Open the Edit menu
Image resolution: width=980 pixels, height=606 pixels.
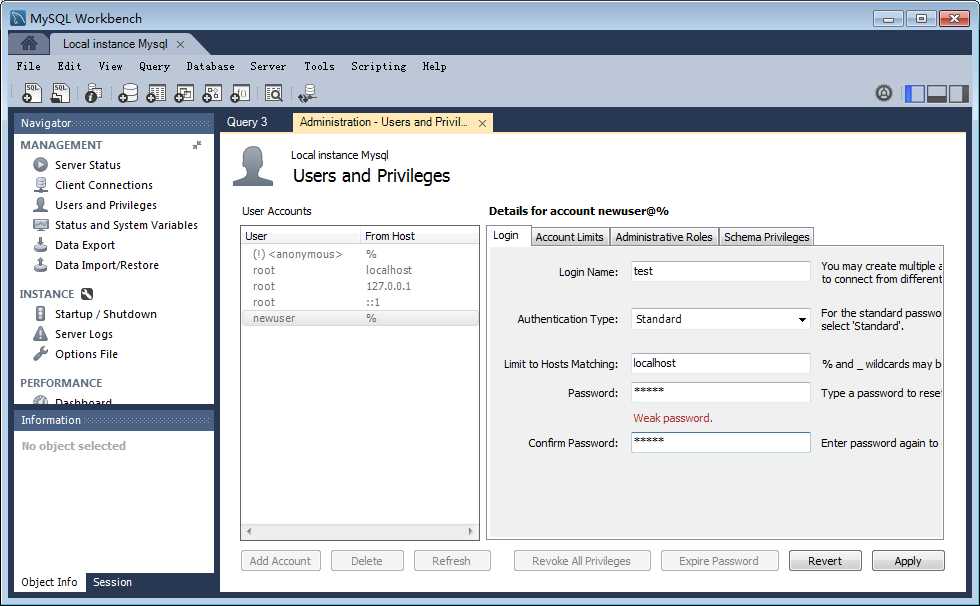click(69, 66)
